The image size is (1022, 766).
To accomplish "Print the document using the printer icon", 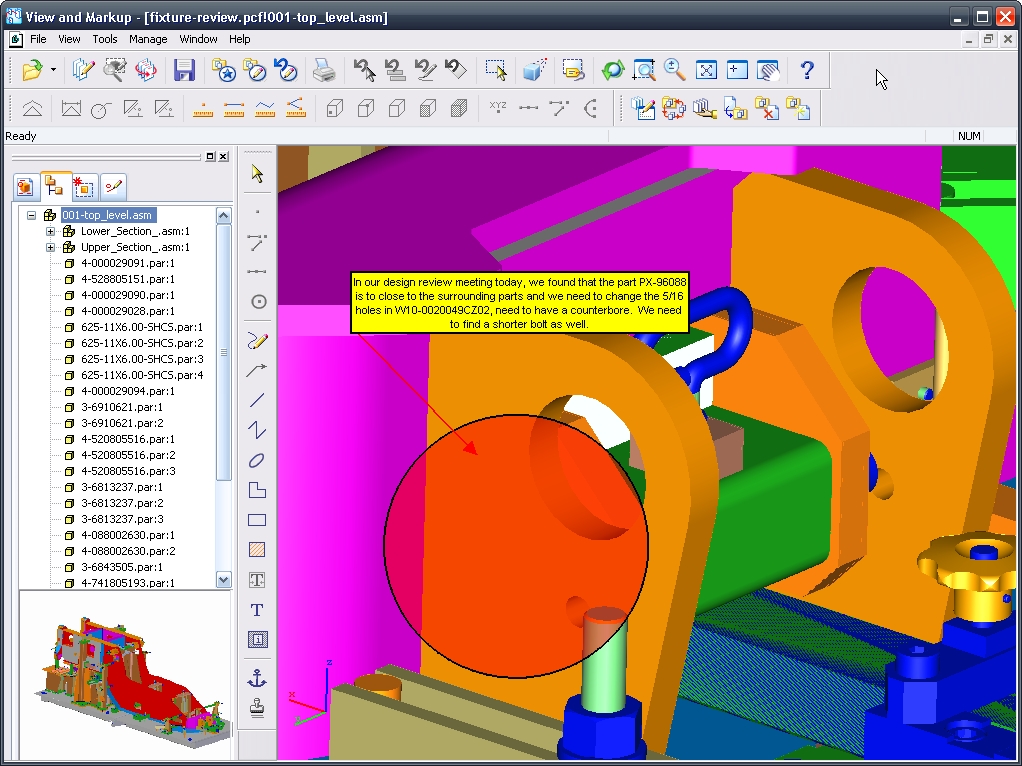I will tap(323, 70).
